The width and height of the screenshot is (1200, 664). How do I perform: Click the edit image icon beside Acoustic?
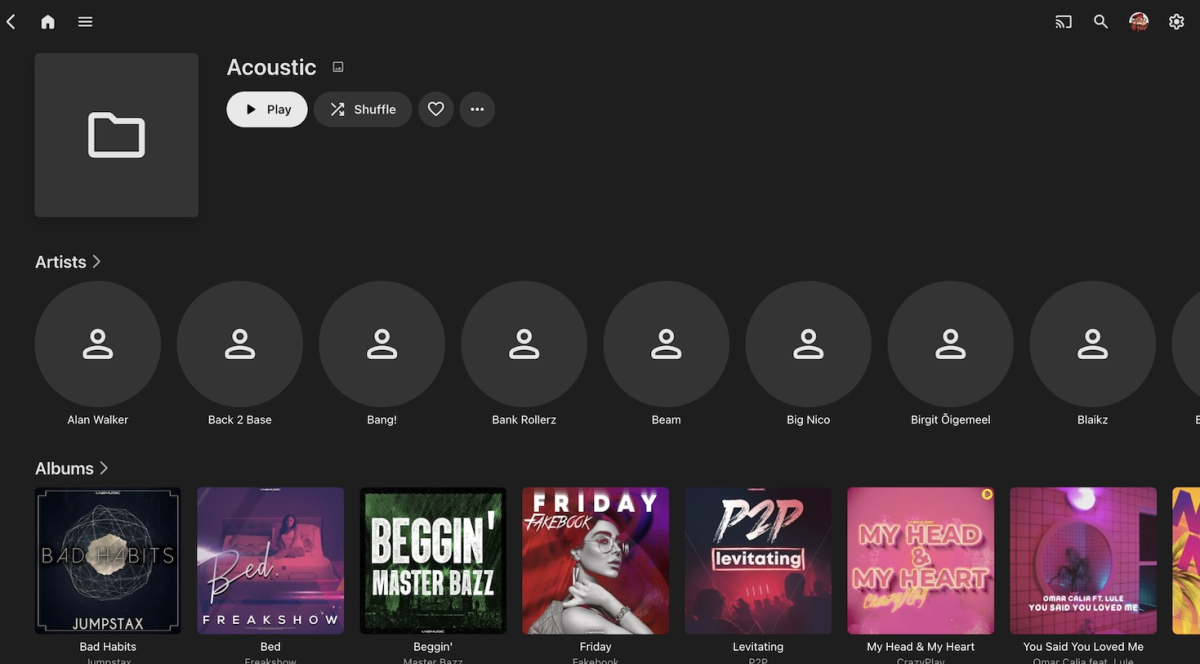point(338,67)
